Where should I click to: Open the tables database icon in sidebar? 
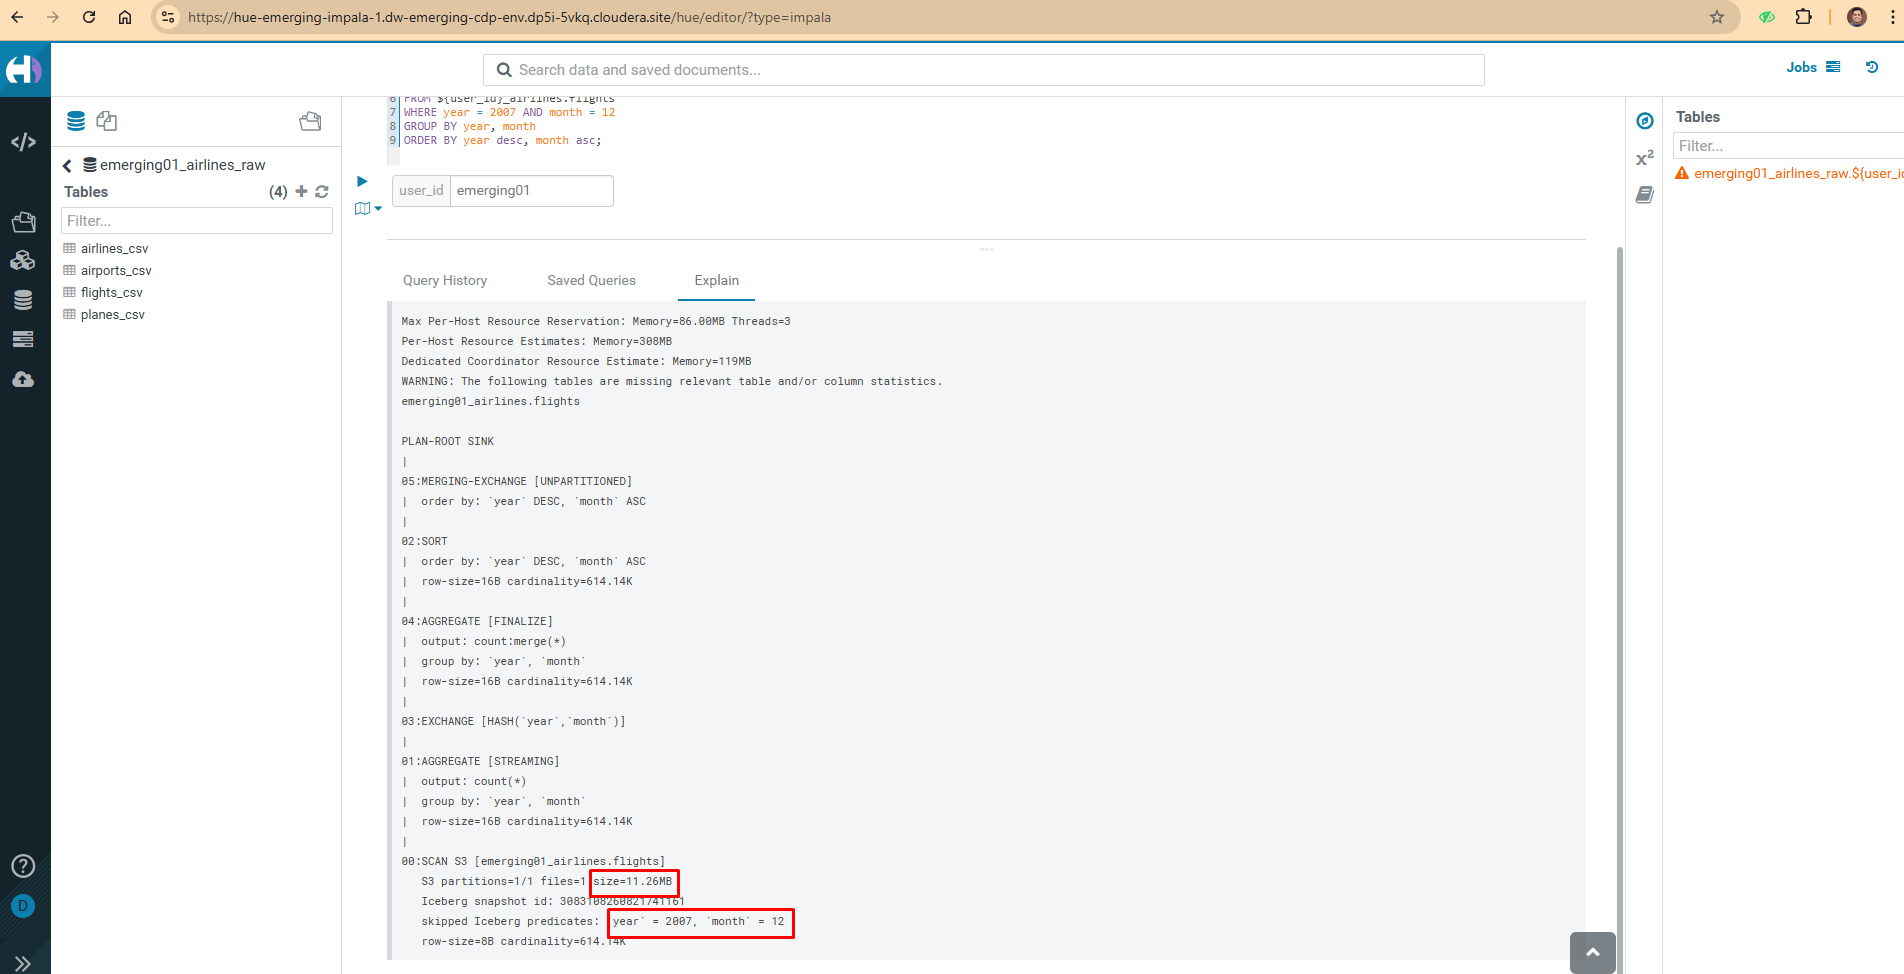(23, 300)
